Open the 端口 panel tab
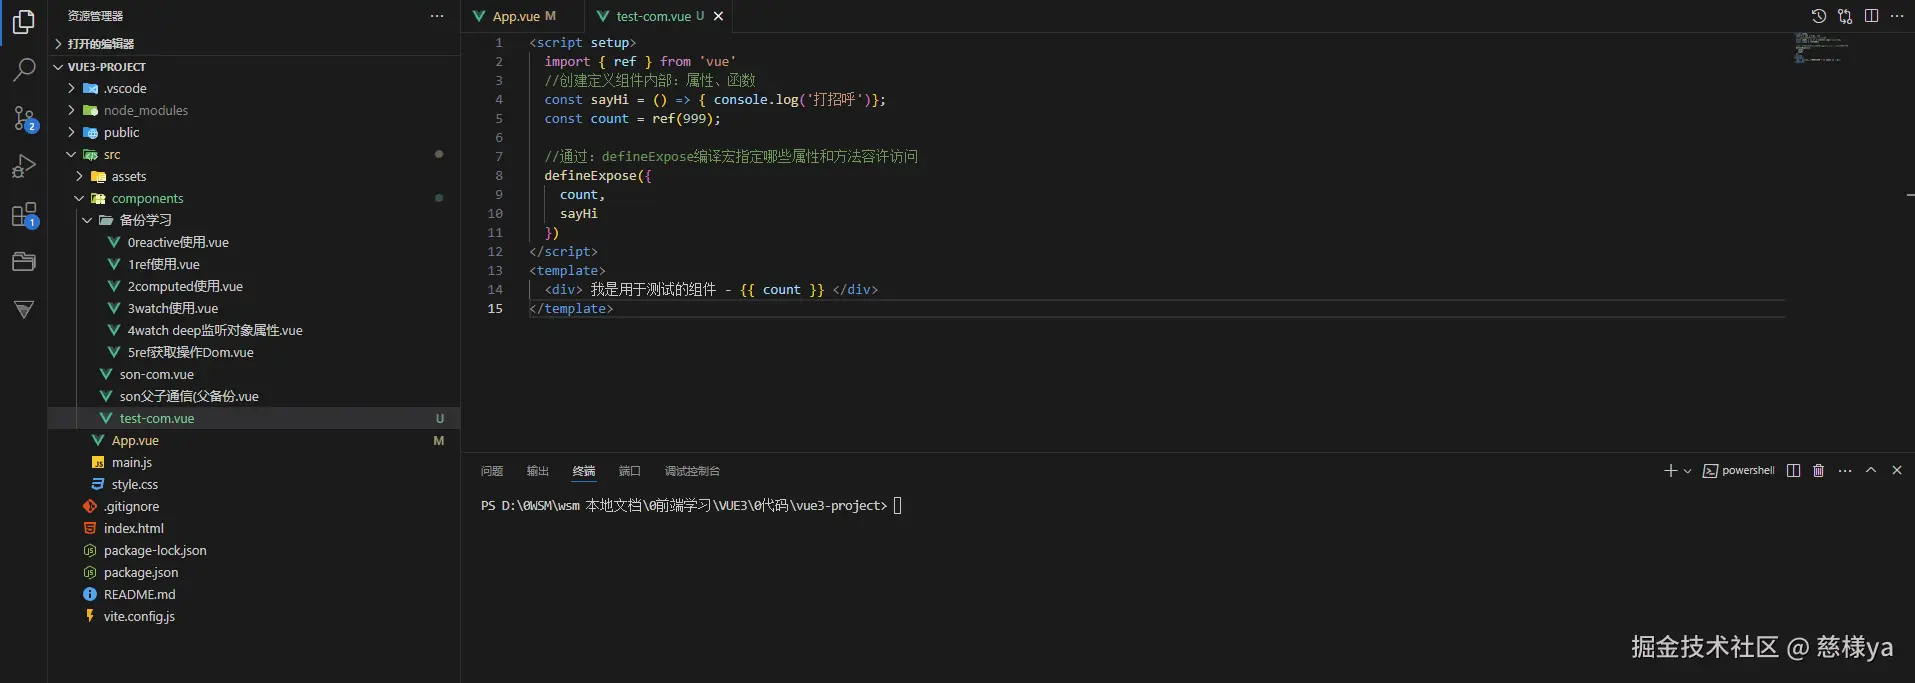The width and height of the screenshot is (1915, 683). tap(630, 471)
